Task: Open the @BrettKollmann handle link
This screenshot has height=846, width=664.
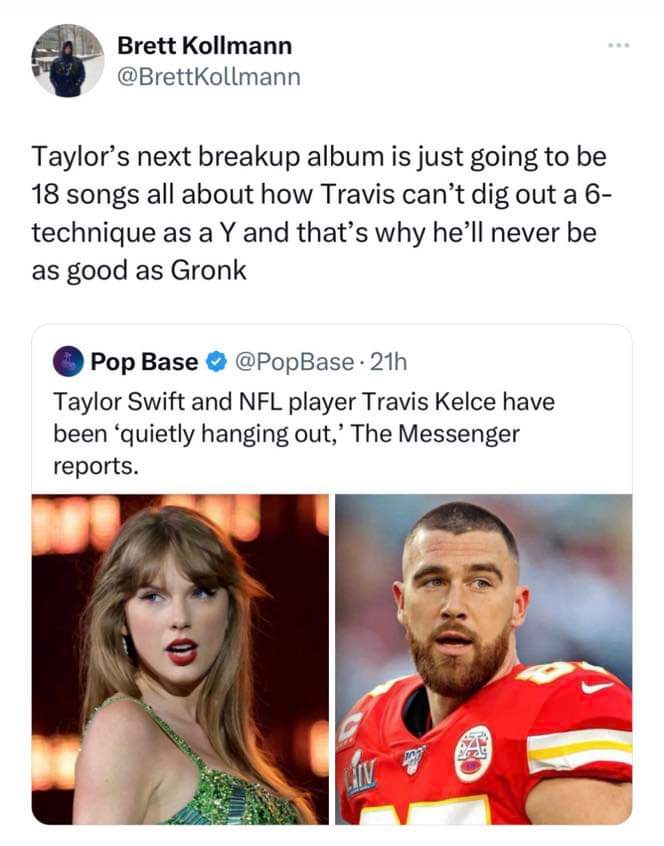Action: tap(208, 76)
